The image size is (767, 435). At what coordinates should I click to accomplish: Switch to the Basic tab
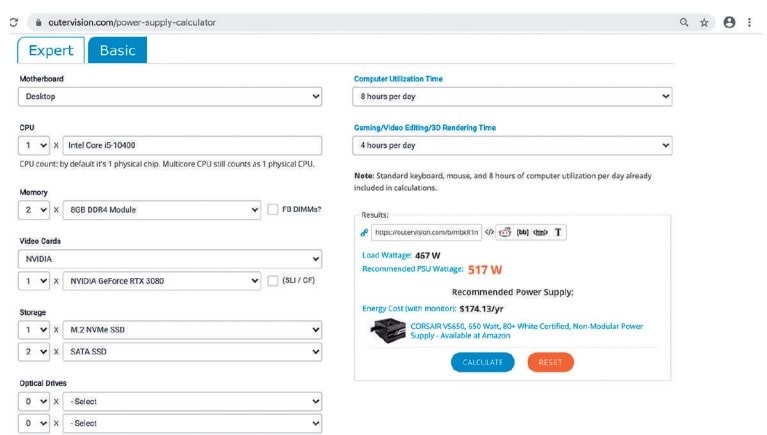[x=117, y=50]
